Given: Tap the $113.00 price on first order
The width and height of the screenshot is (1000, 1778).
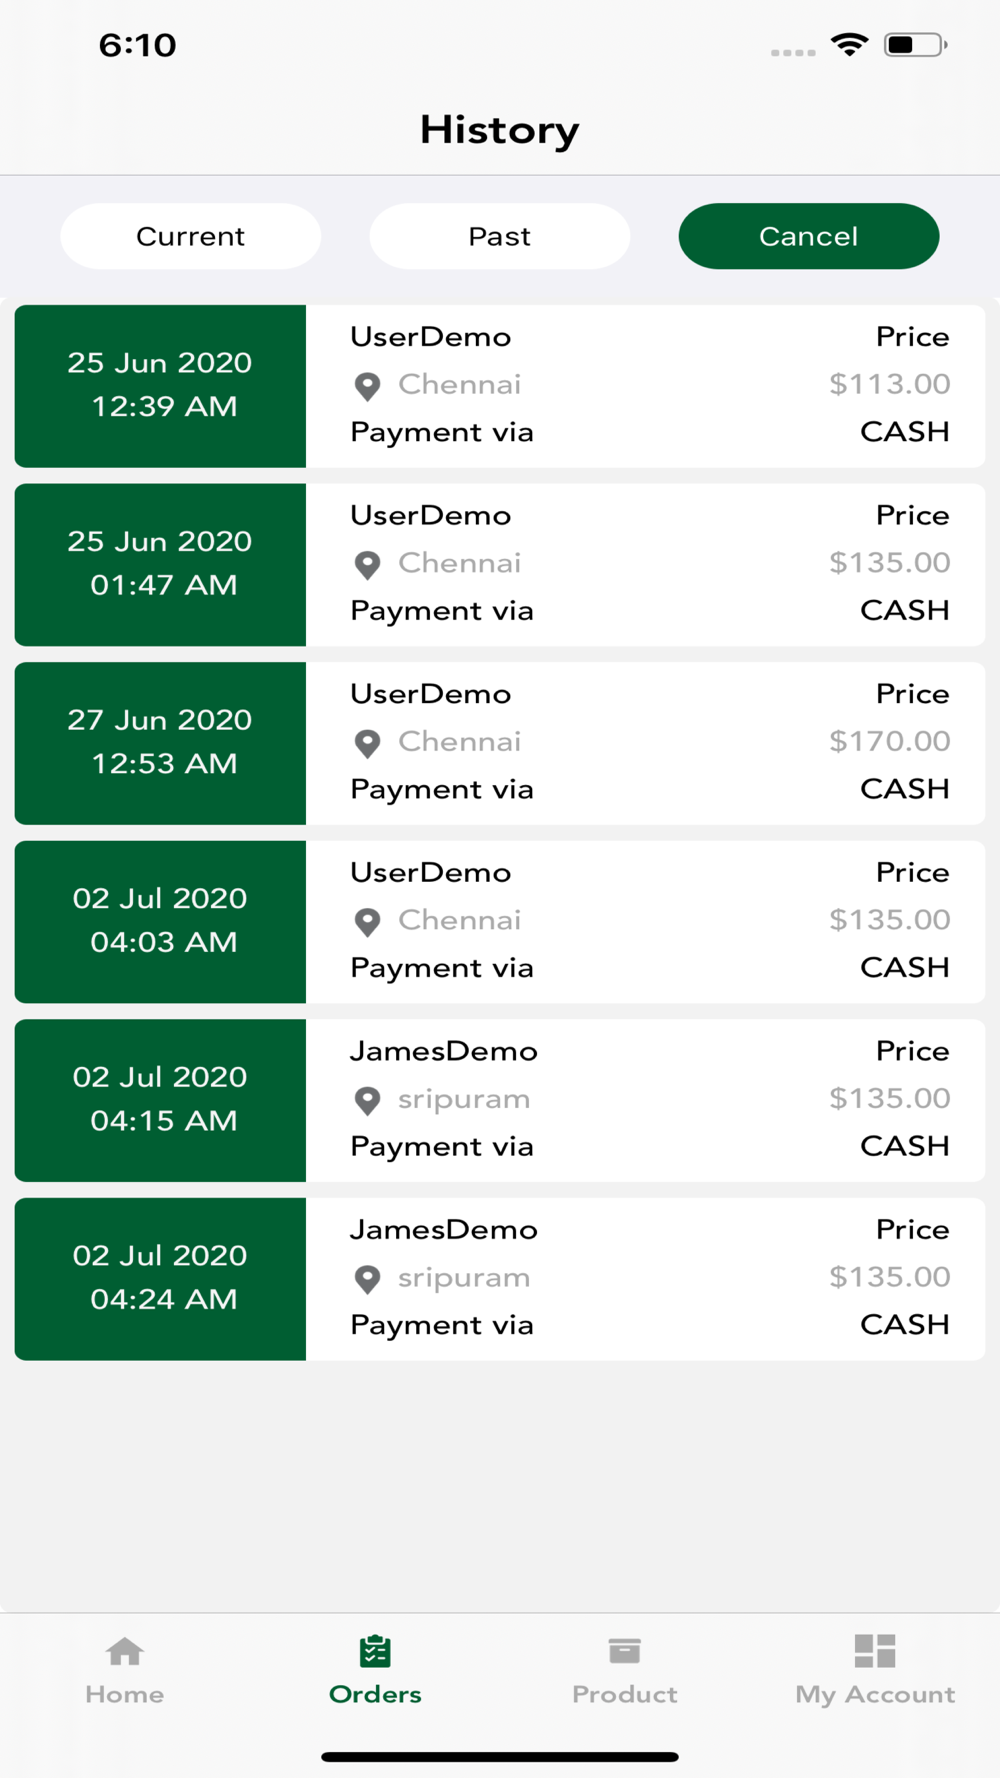Looking at the screenshot, I should [x=888, y=384].
